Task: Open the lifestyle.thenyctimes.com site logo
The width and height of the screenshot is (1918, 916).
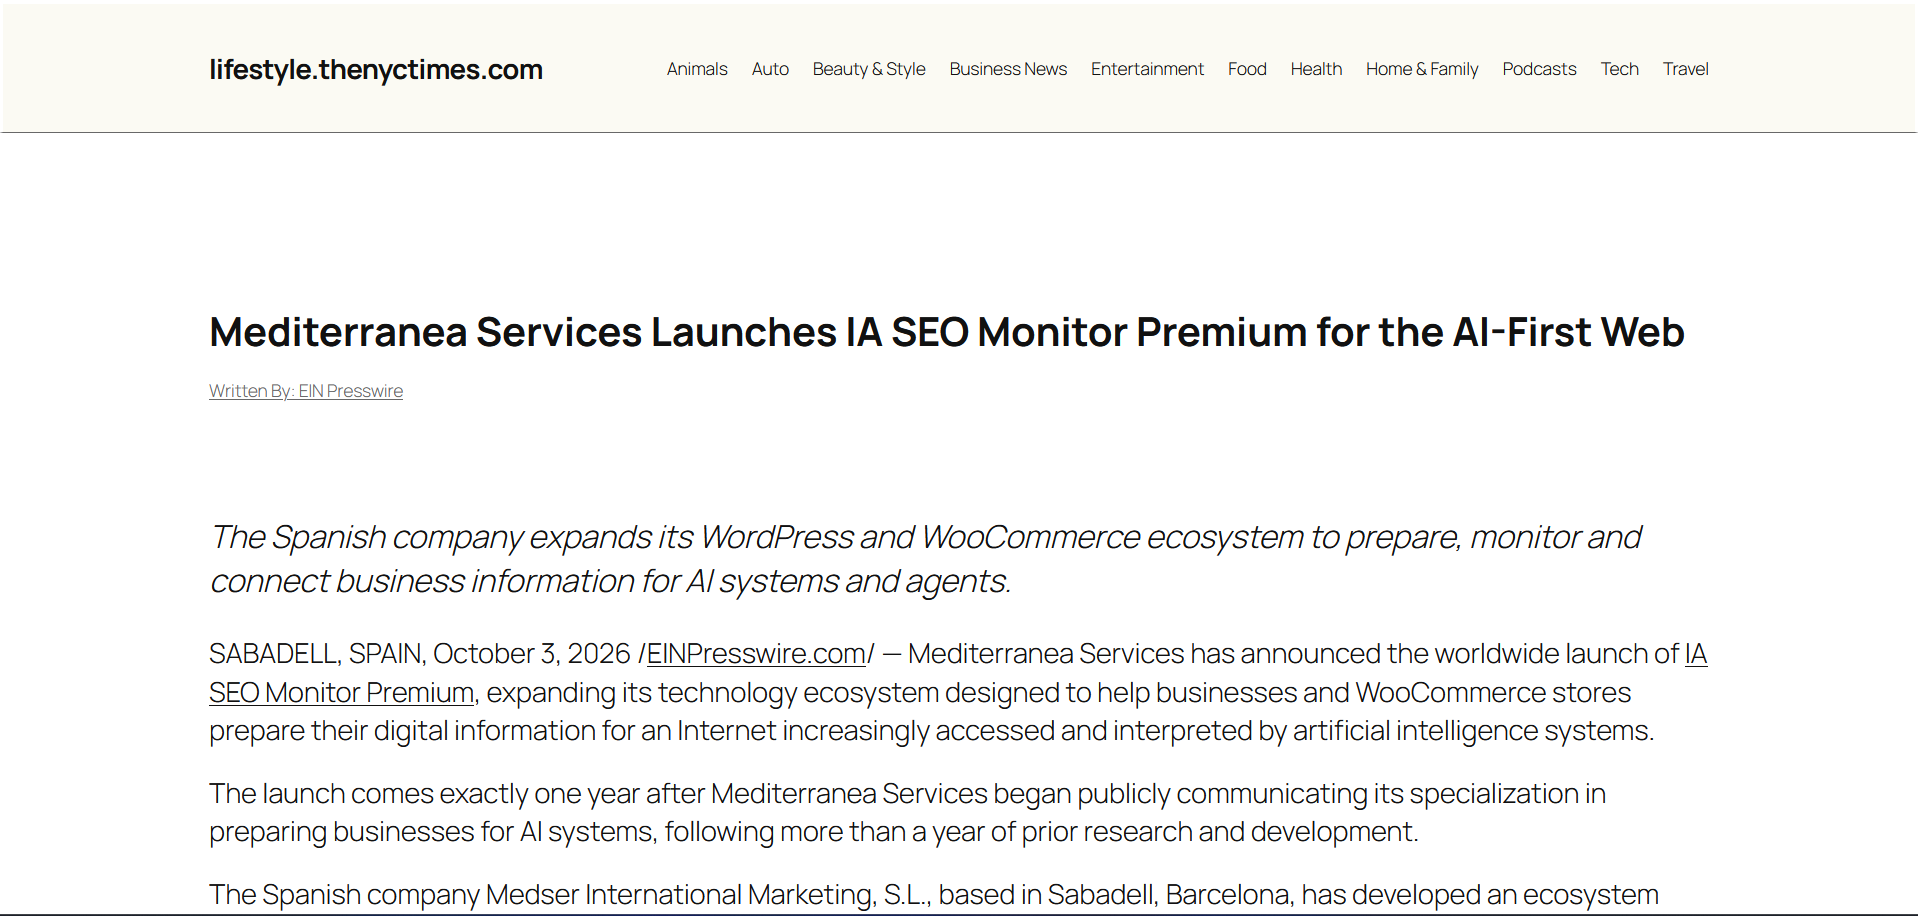Action: click(x=376, y=70)
